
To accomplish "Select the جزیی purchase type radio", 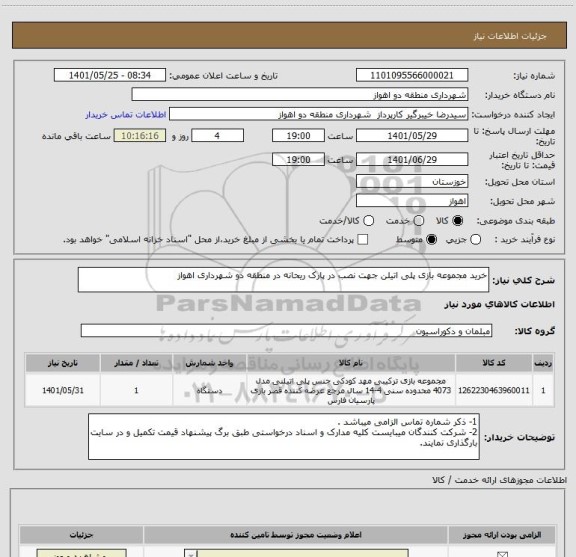I will click(x=475, y=240).
